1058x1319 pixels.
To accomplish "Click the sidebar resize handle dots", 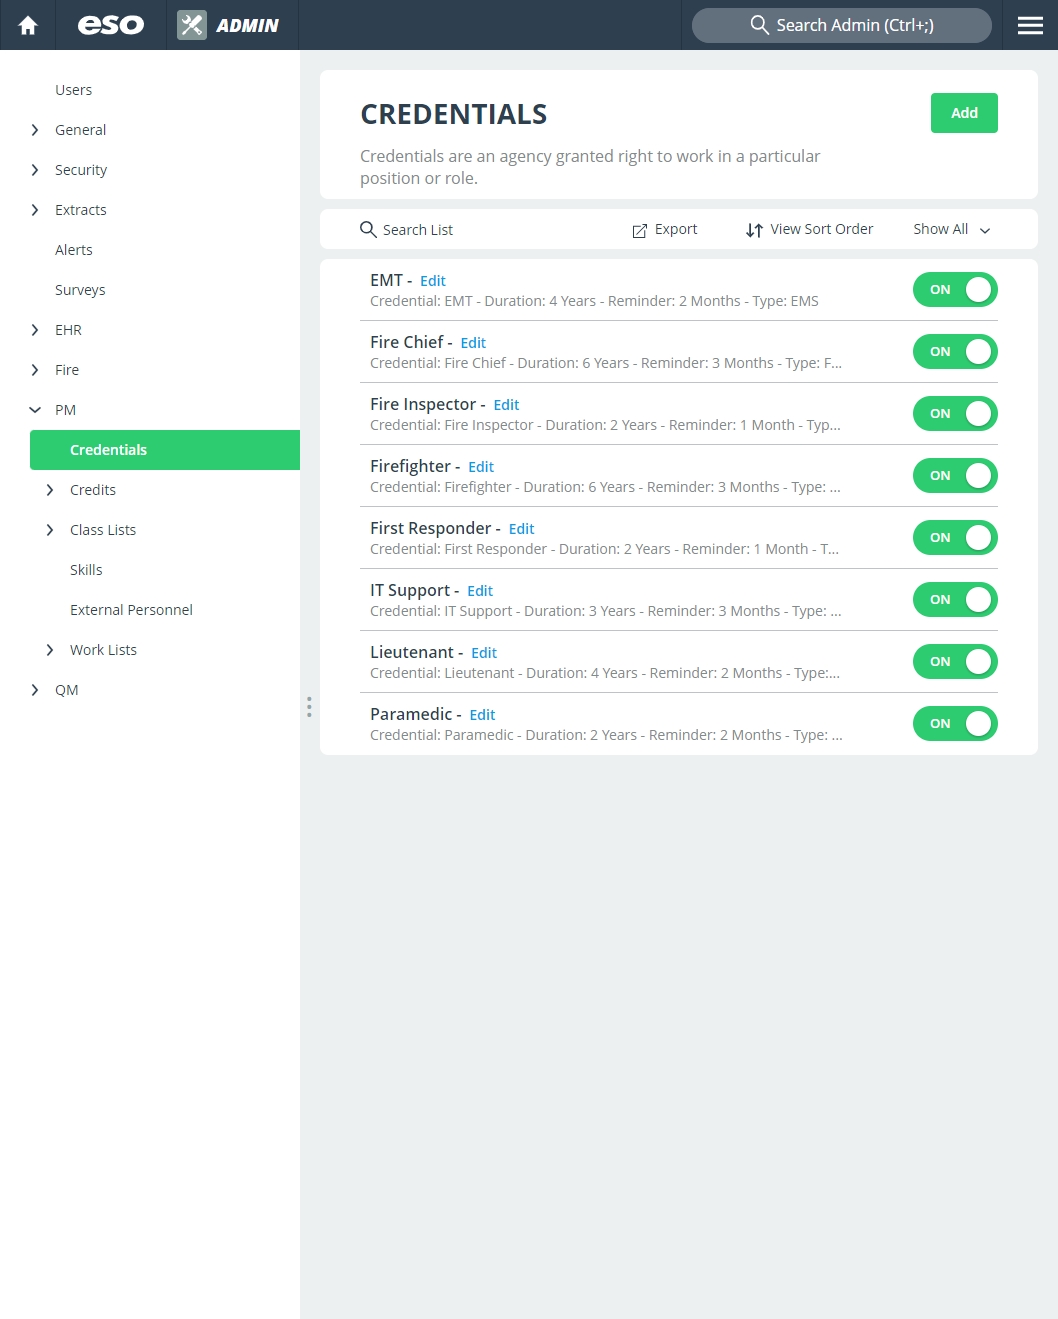I will click(309, 707).
